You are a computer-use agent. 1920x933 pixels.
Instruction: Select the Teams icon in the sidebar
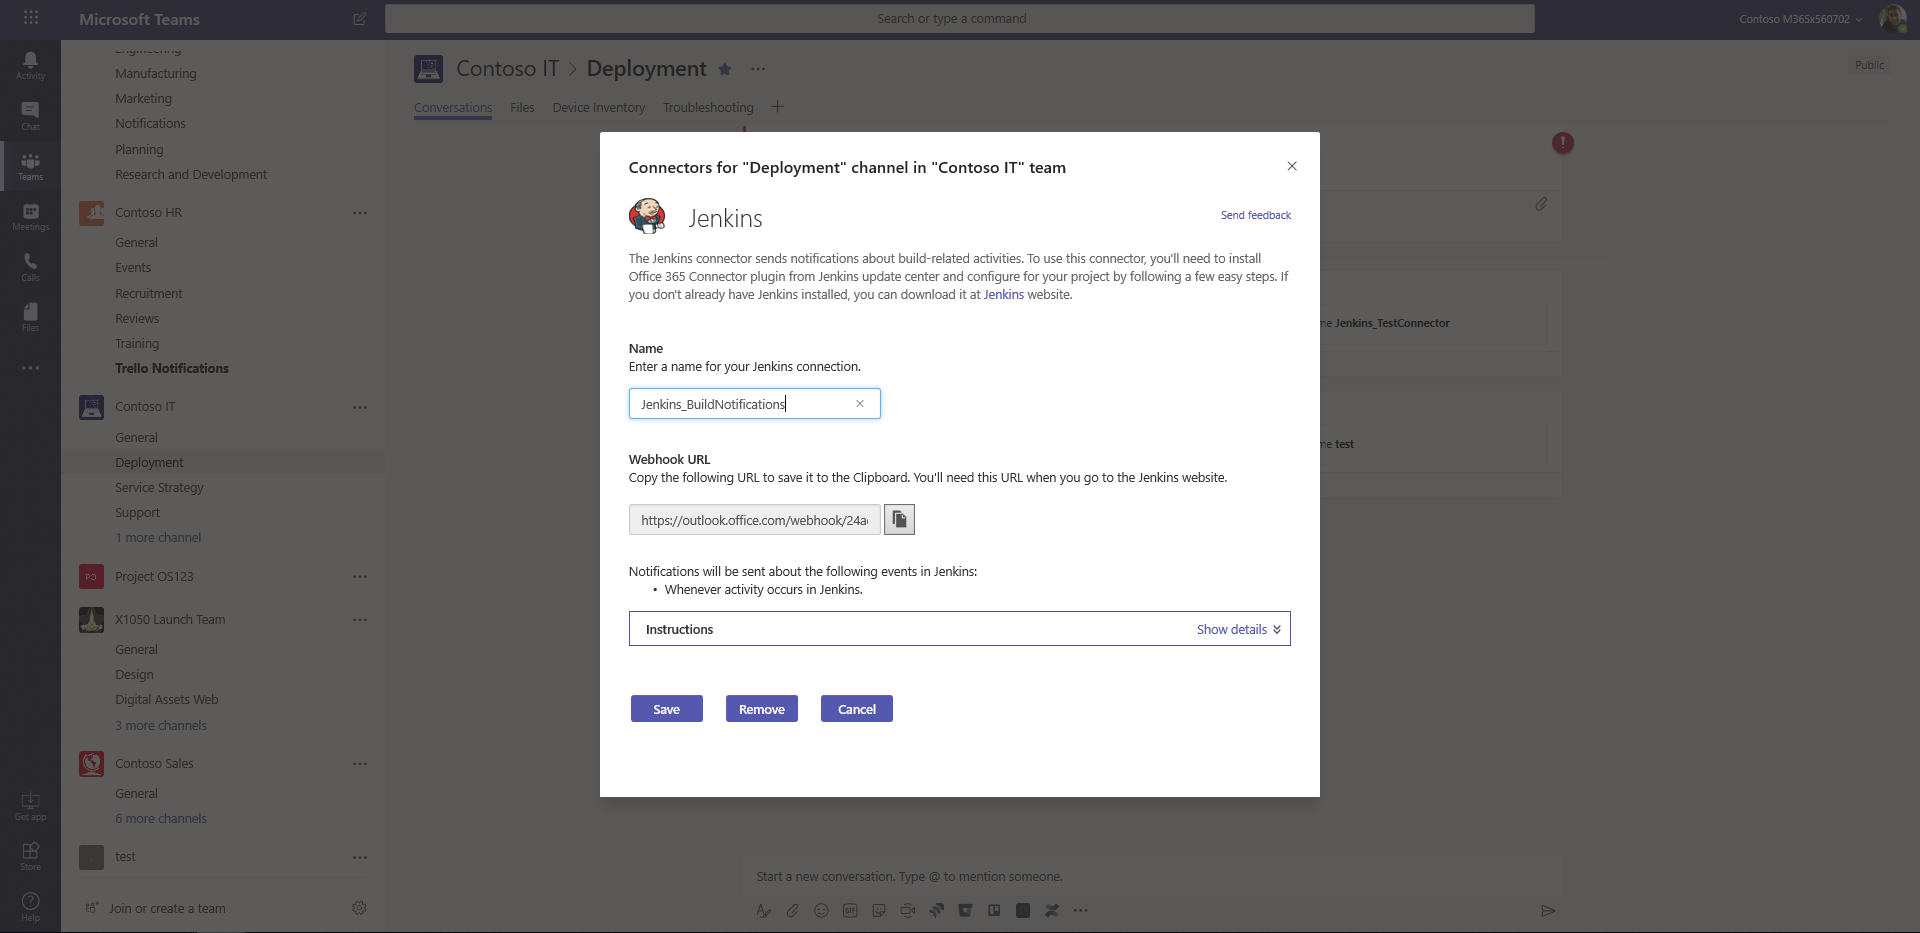coord(30,165)
